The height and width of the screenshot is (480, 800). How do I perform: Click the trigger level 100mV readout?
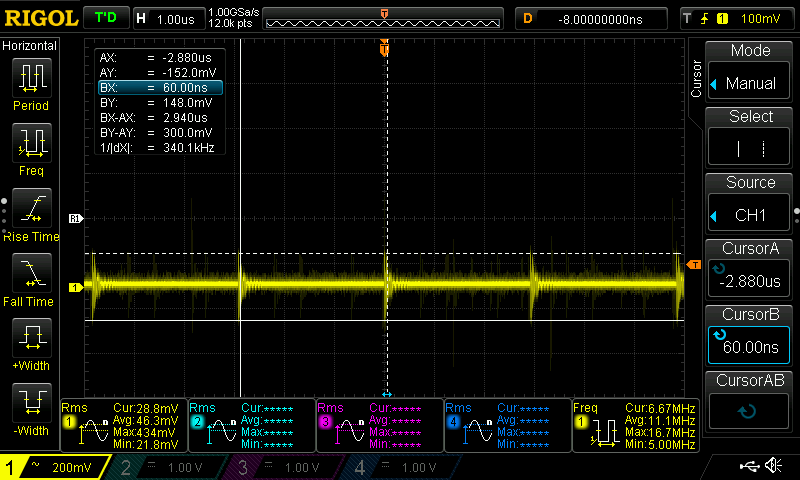[x=760, y=19]
